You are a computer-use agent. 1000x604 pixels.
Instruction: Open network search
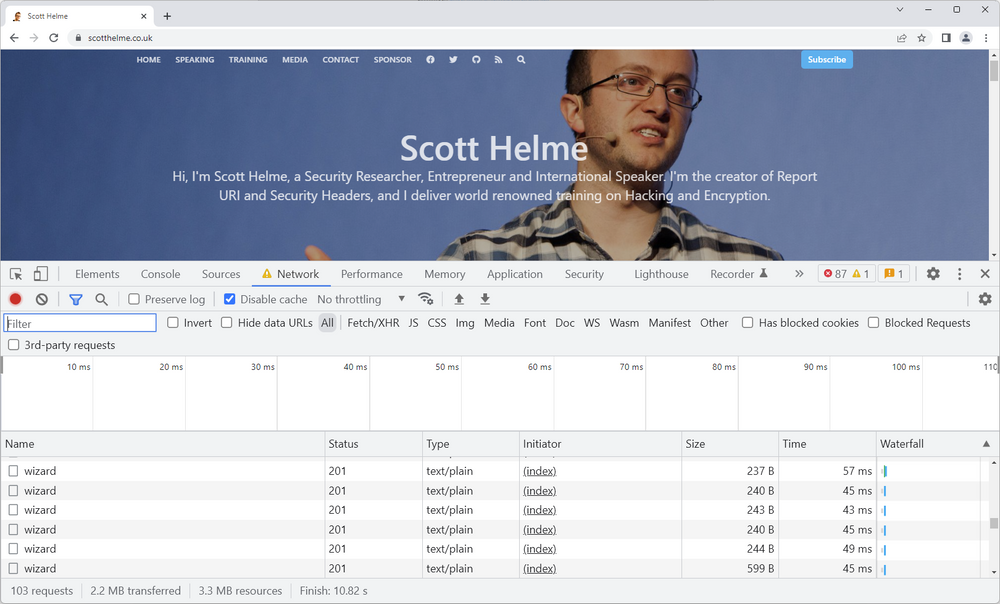(x=102, y=299)
